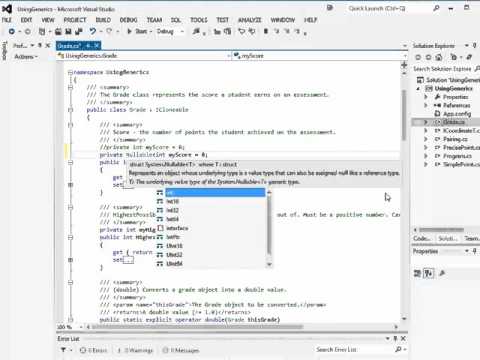This screenshot has width=480, height=360.
Task: Select the PrecisePoint.cs file
Action: (x=461, y=147)
